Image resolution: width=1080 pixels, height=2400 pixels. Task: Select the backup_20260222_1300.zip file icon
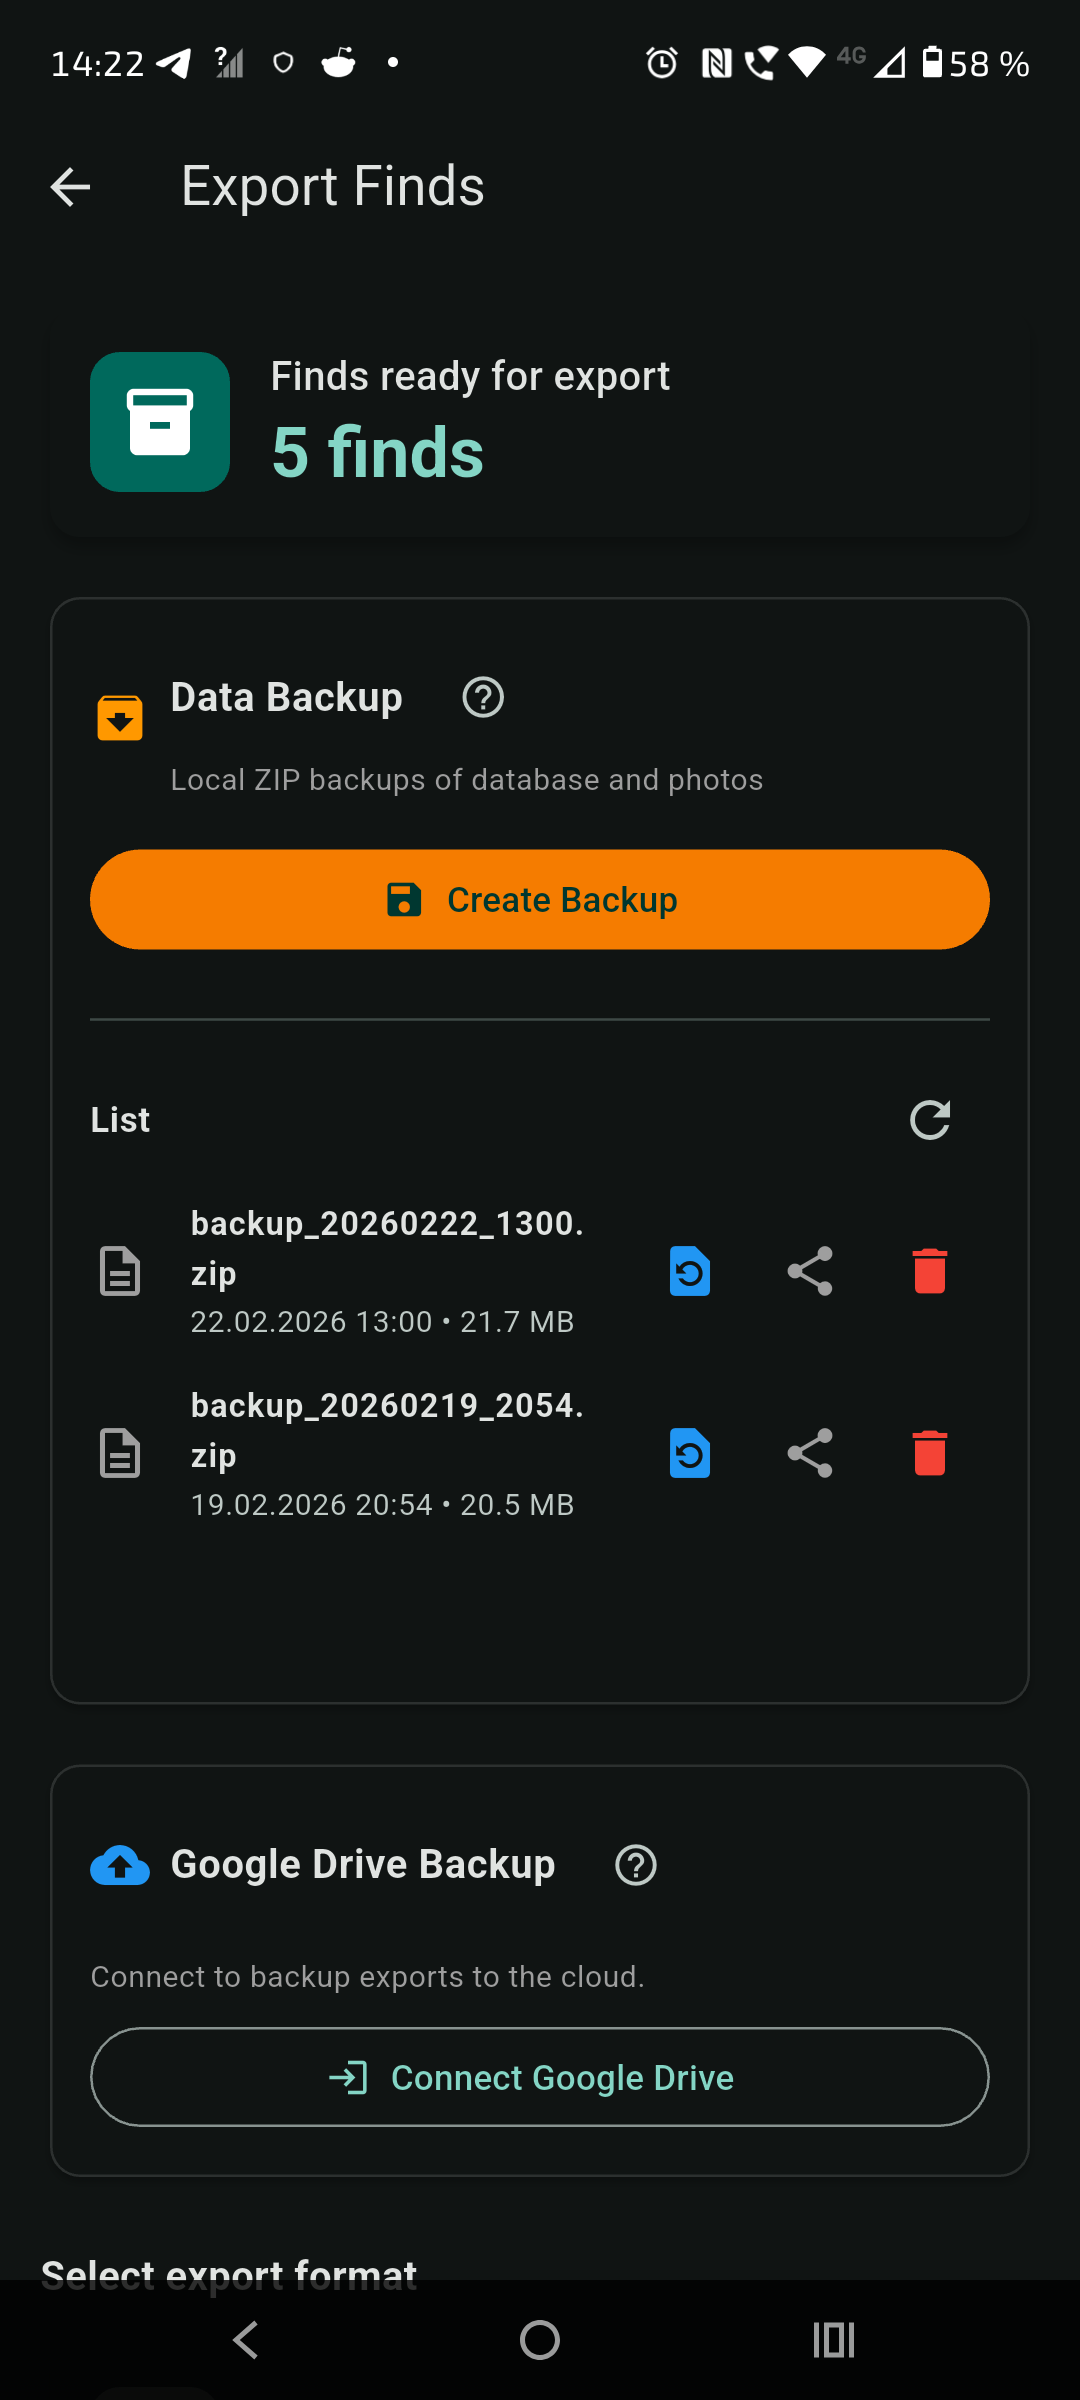(119, 1271)
